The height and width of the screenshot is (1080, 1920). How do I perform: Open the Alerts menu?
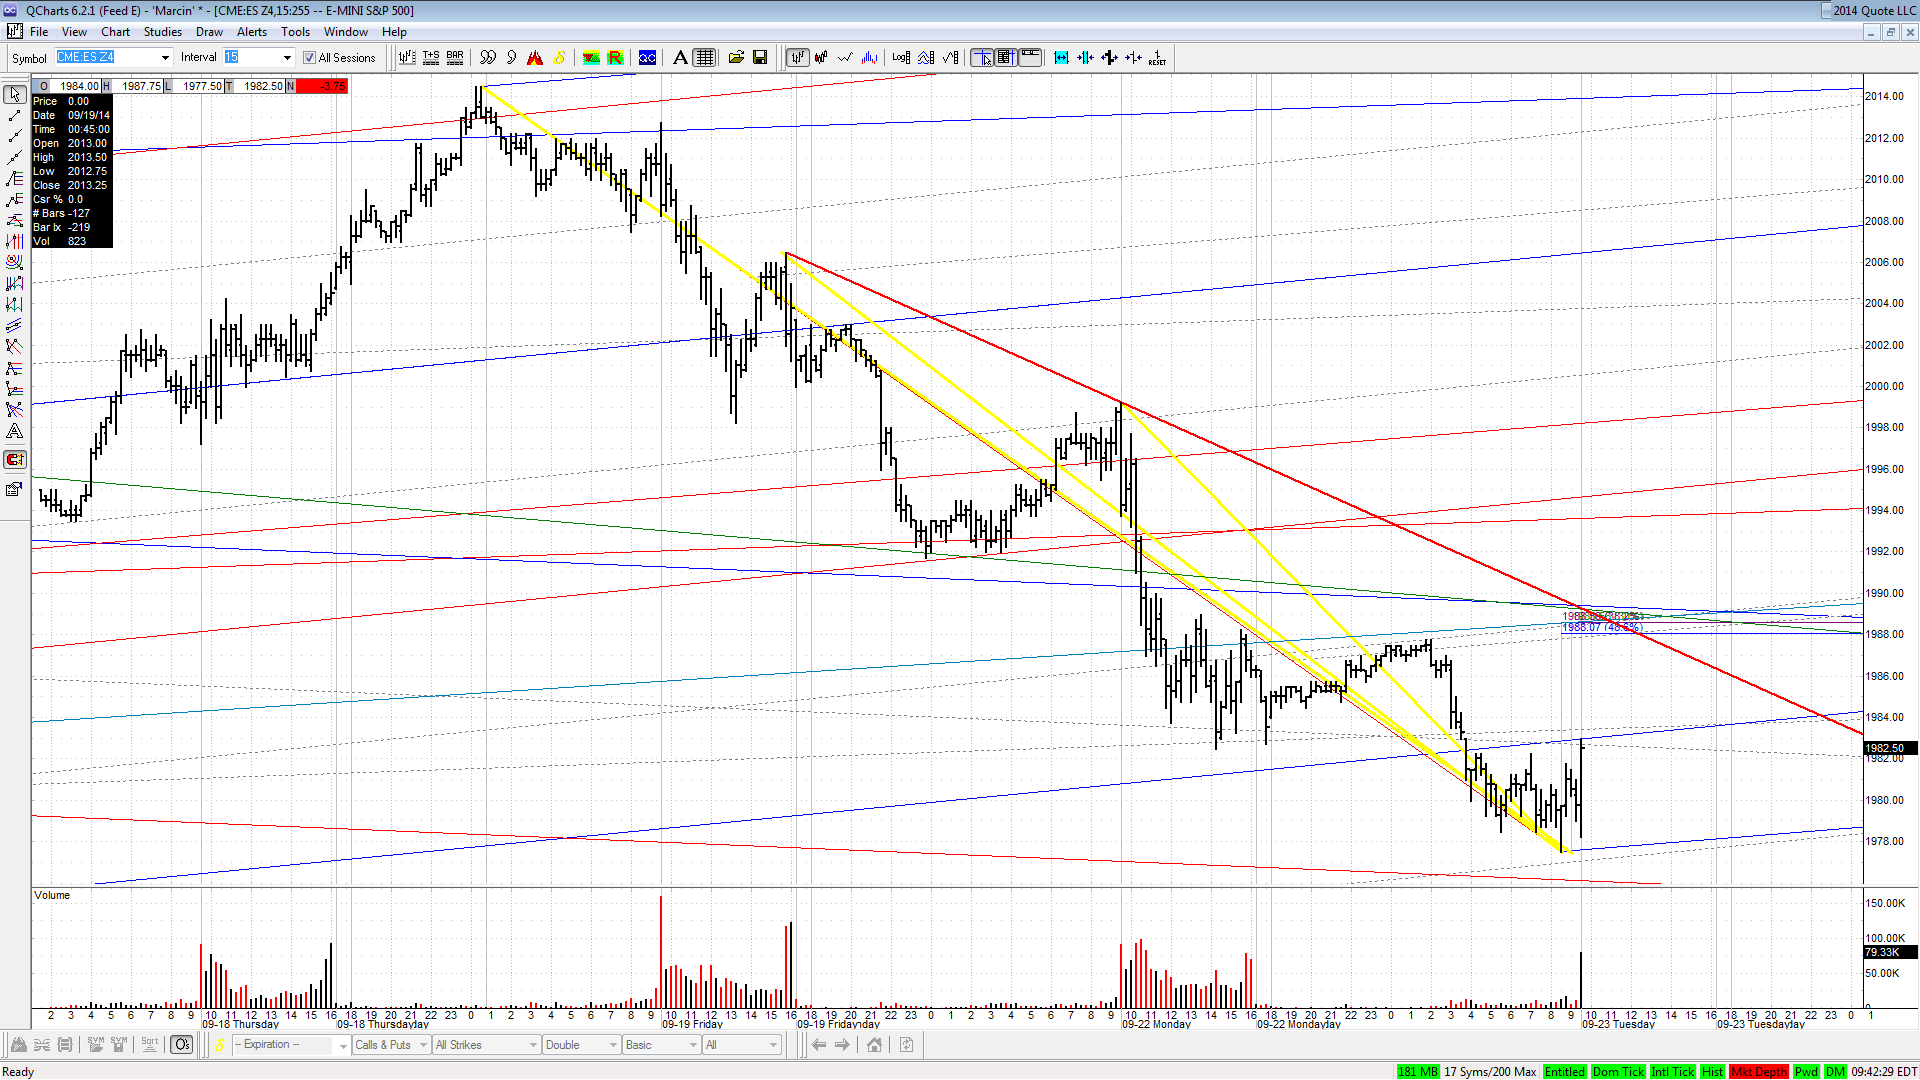click(x=251, y=32)
